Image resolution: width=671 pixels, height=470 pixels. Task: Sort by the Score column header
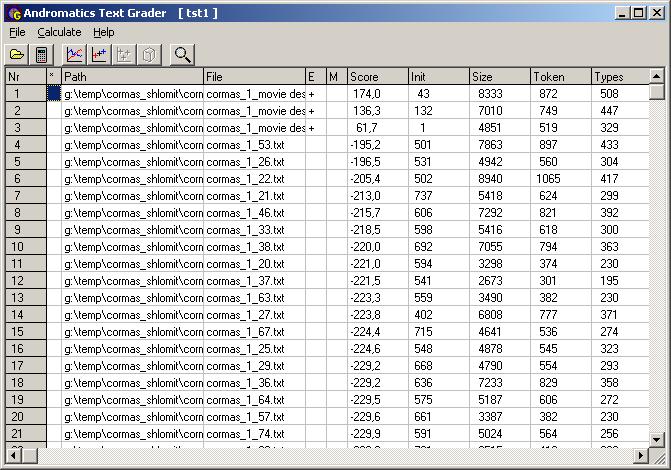pyautogui.click(x=376, y=77)
